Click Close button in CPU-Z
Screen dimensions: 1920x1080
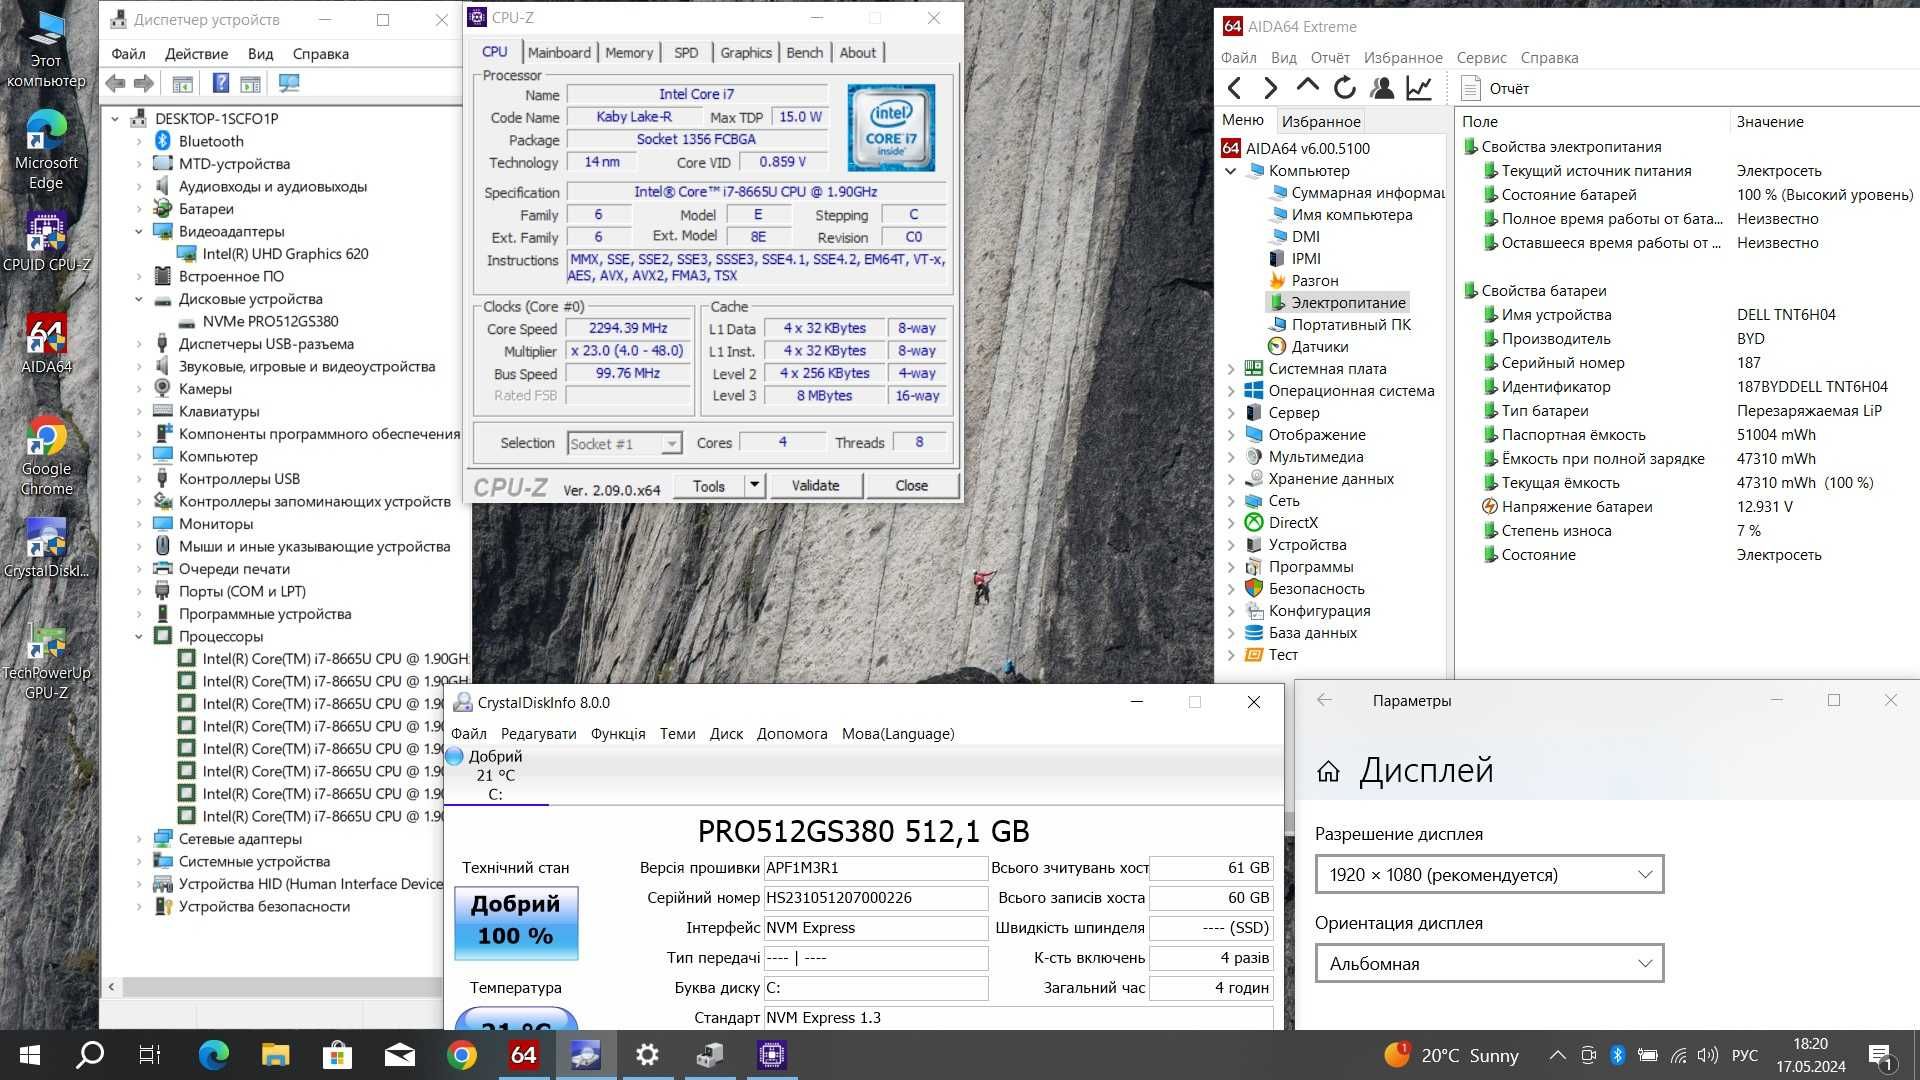point(910,485)
